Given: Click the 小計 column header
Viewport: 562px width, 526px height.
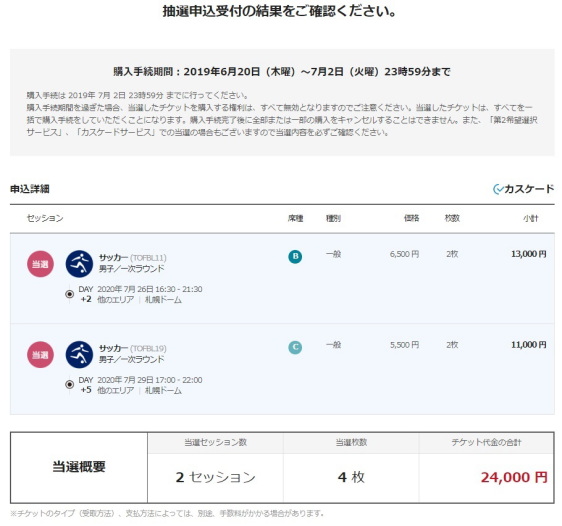Looking at the screenshot, I should [x=530, y=218].
